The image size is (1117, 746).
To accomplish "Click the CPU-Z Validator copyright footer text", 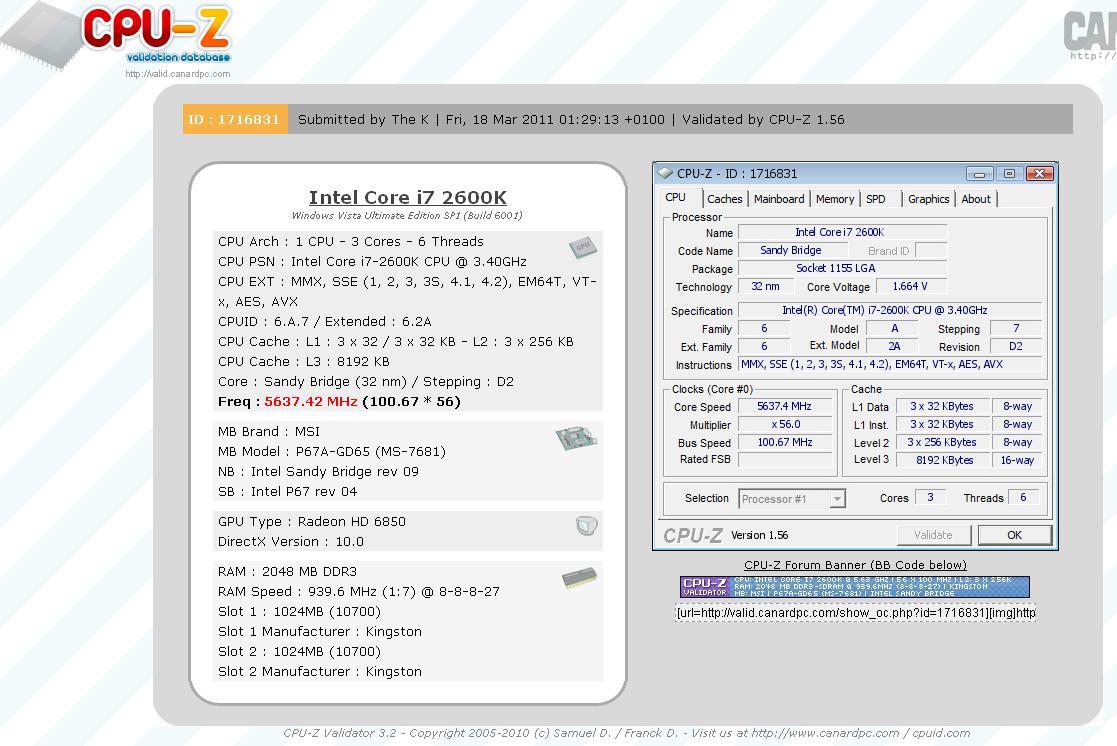I will tap(627, 733).
